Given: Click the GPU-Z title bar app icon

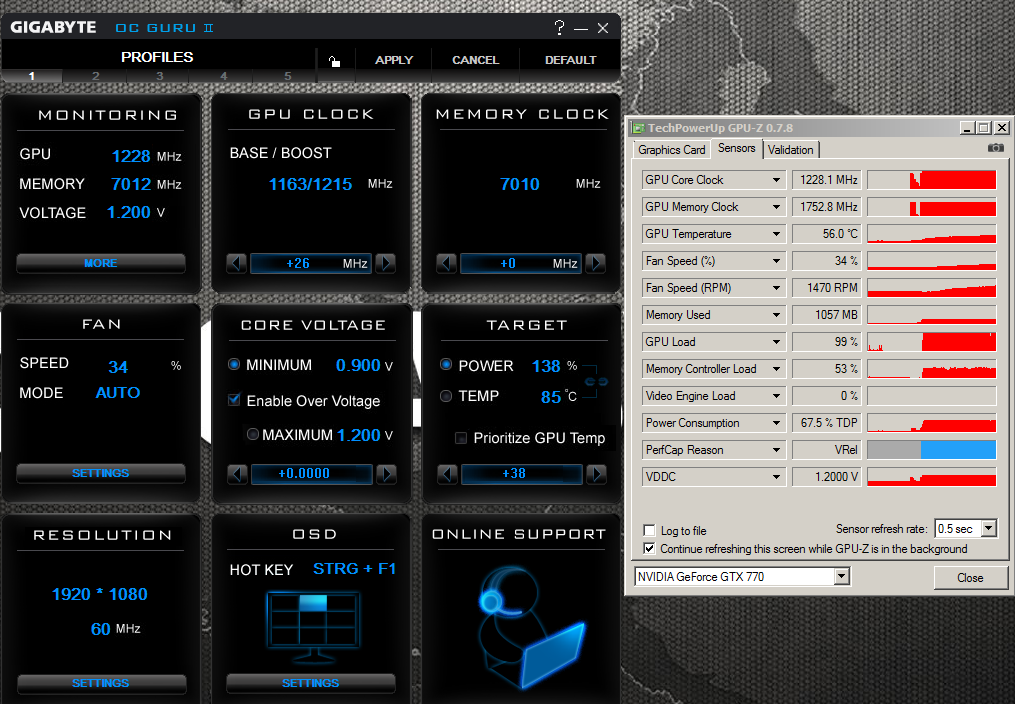Looking at the screenshot, I should (x=638, y=128).
